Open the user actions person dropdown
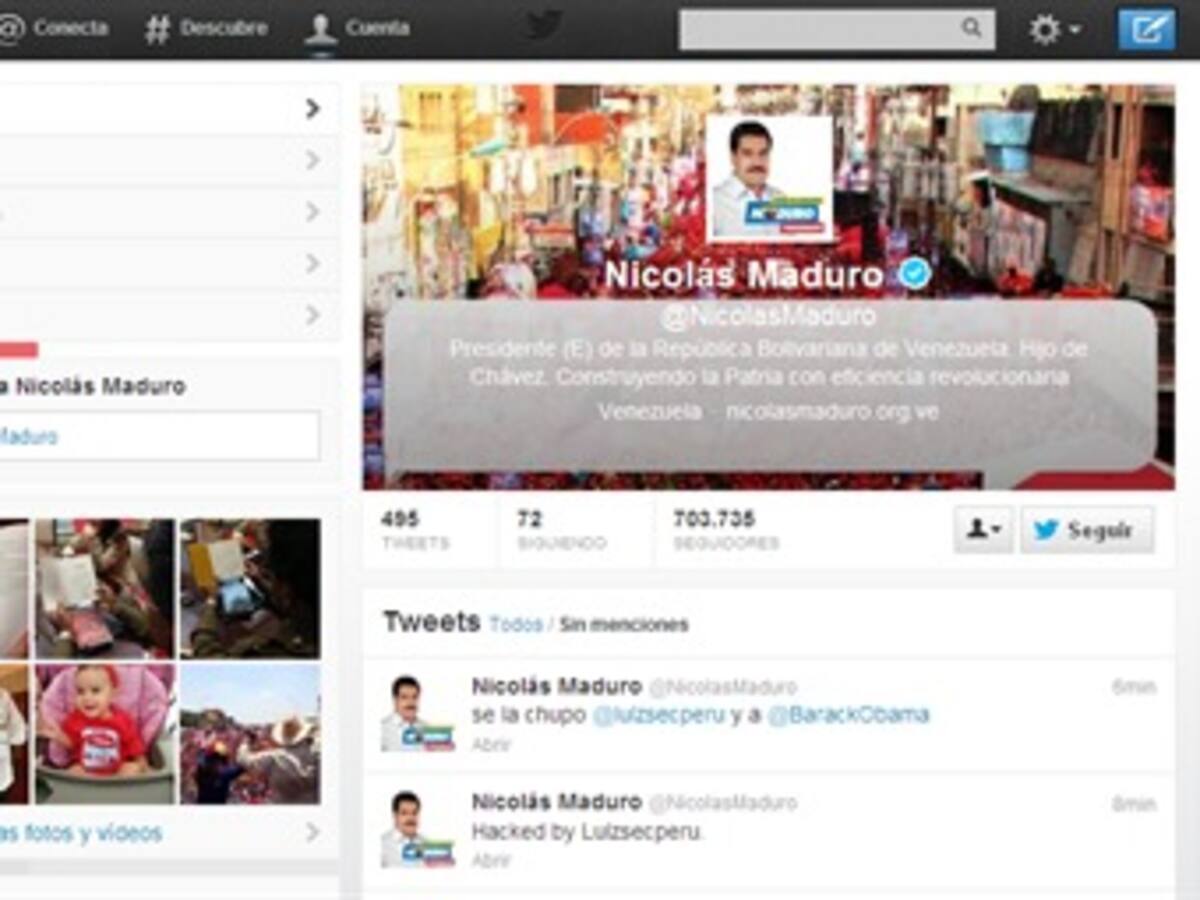This screenshot has height=900, width=1200. click(x=984, y=530)
